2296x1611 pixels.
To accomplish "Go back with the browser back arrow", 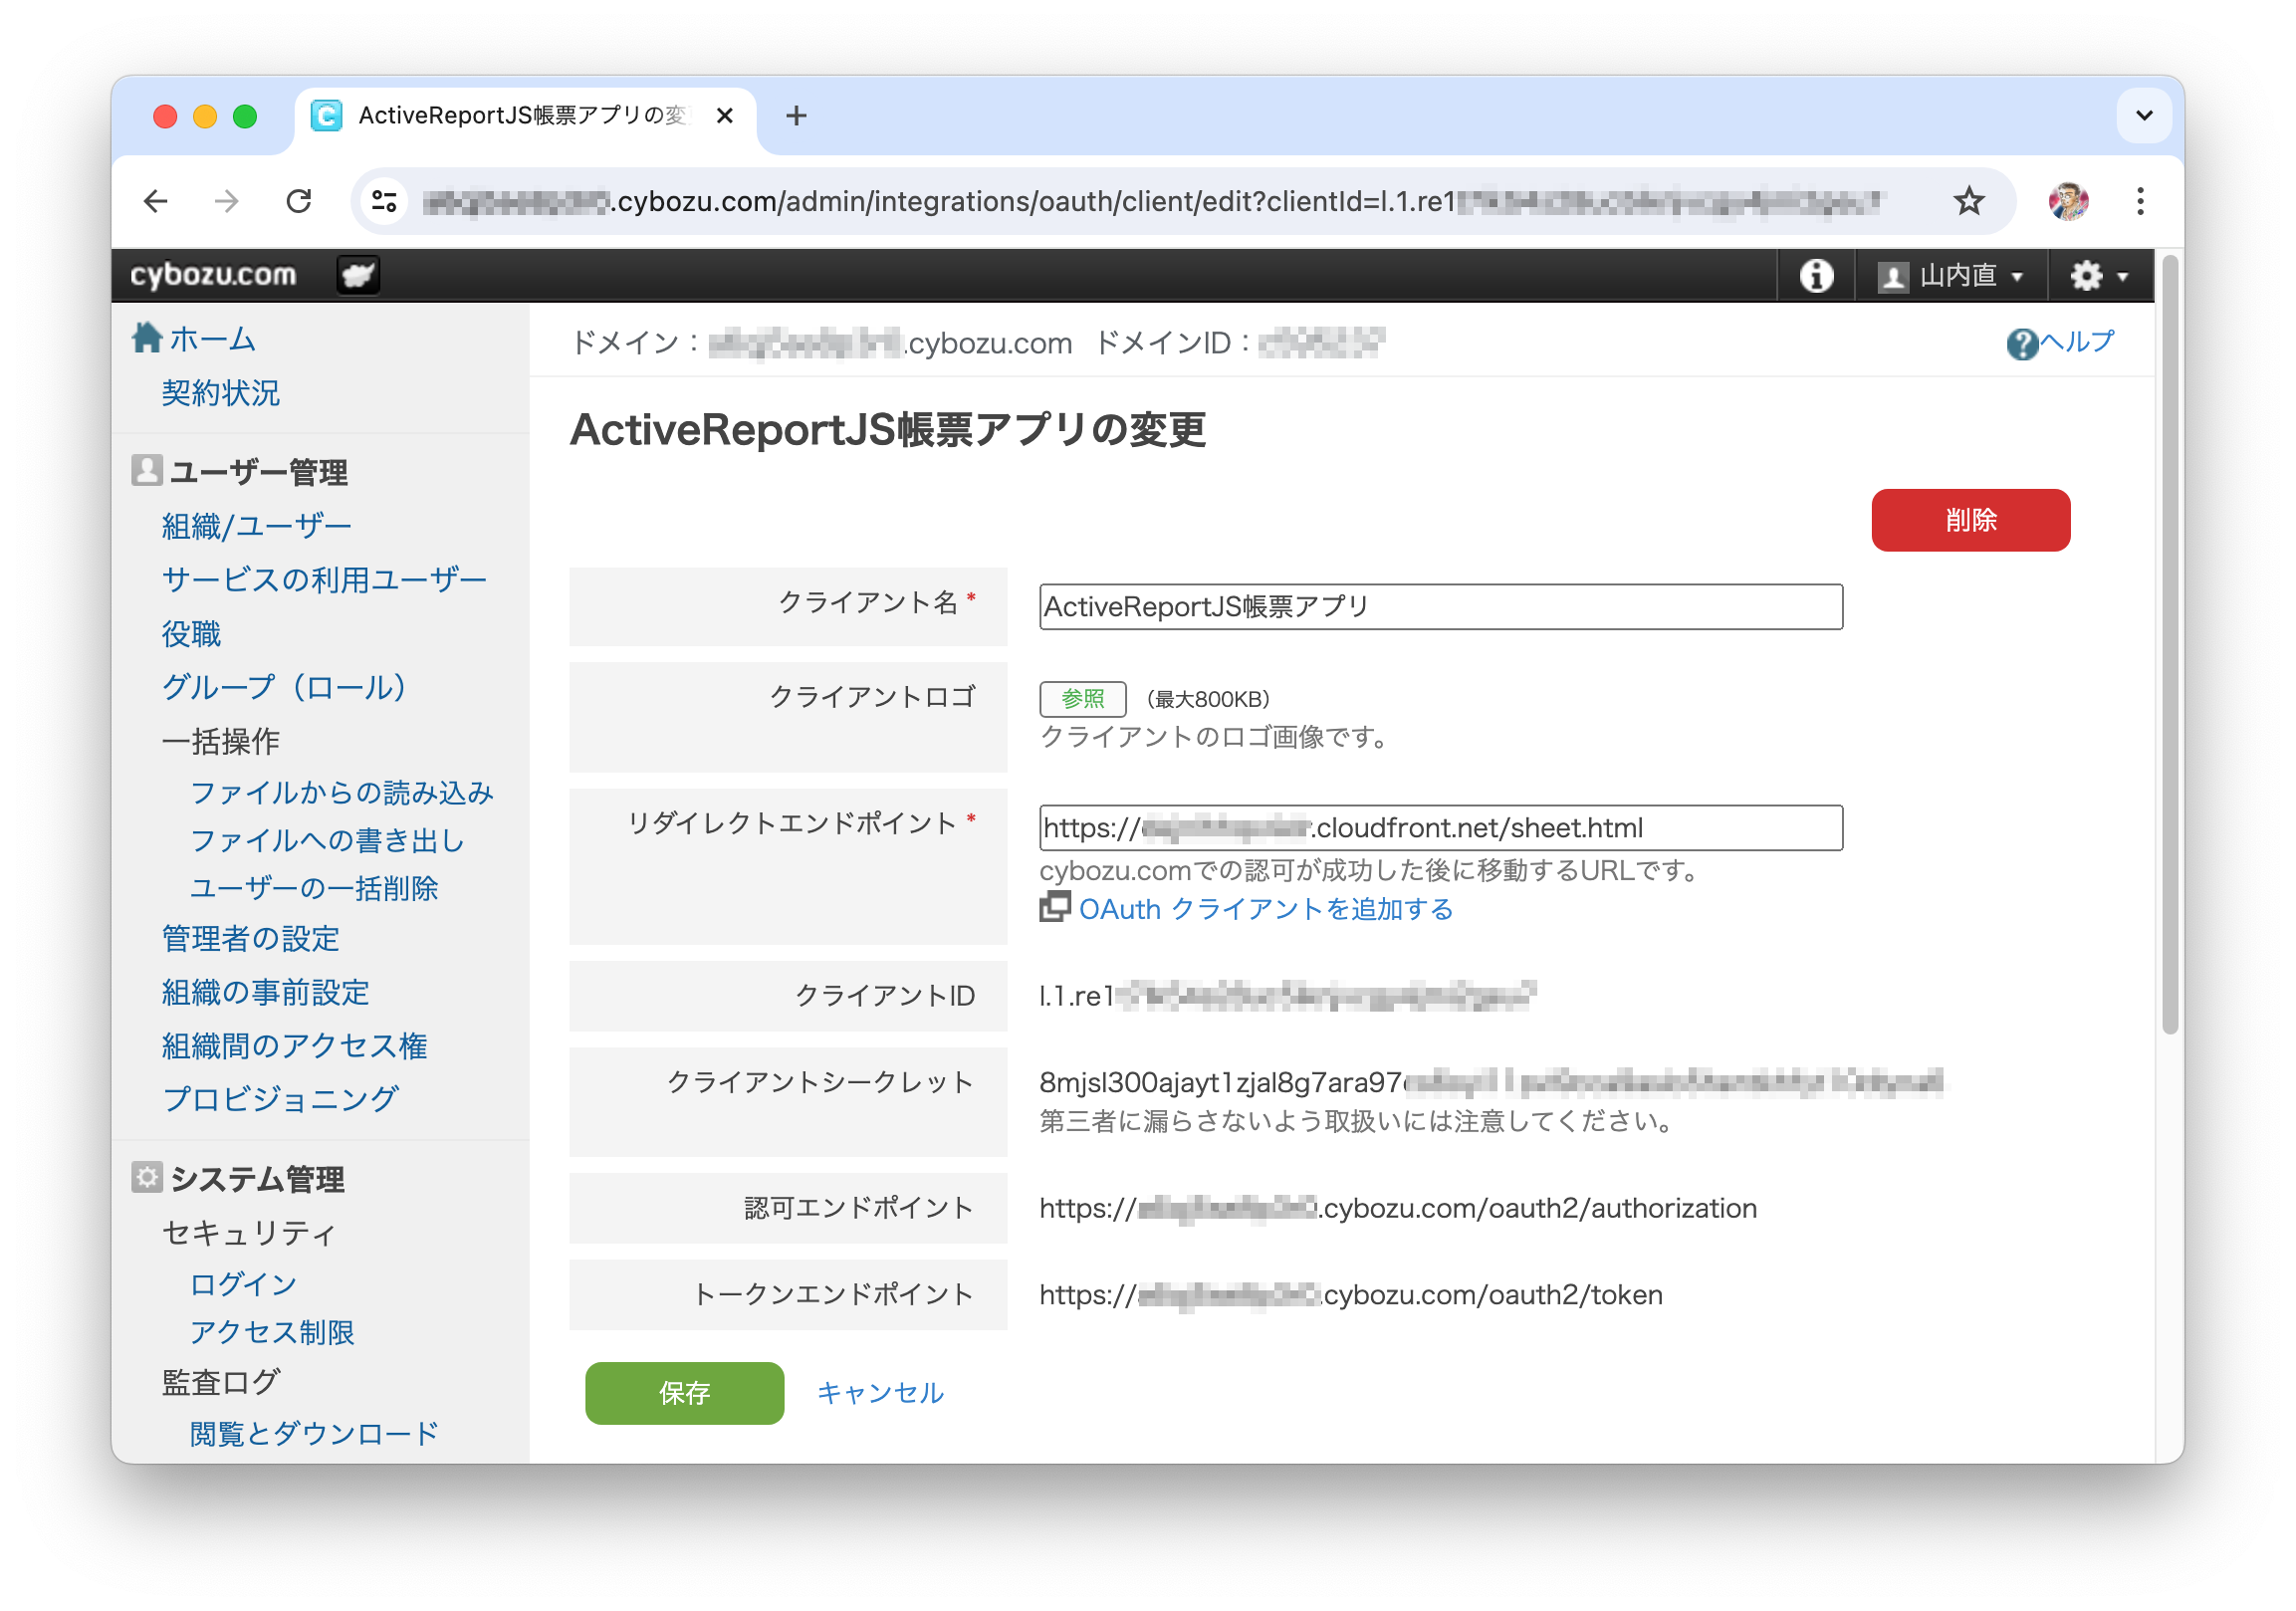I will [x=156, y=201].
